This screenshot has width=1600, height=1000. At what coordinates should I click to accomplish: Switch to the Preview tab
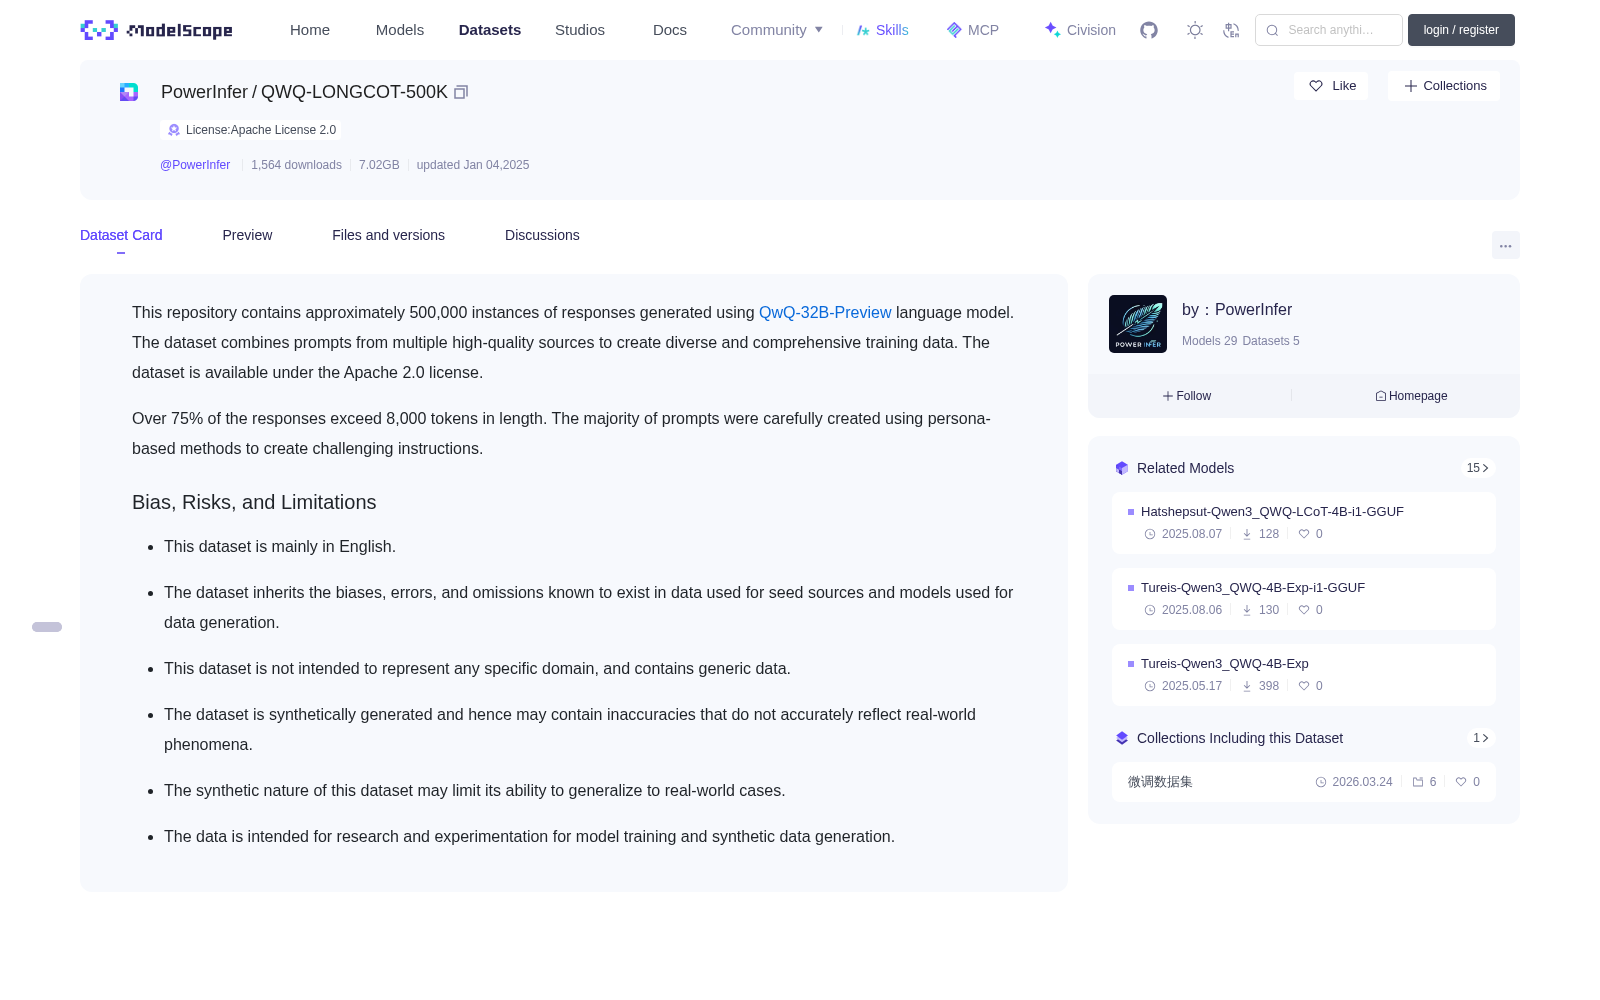coord(247,235)
